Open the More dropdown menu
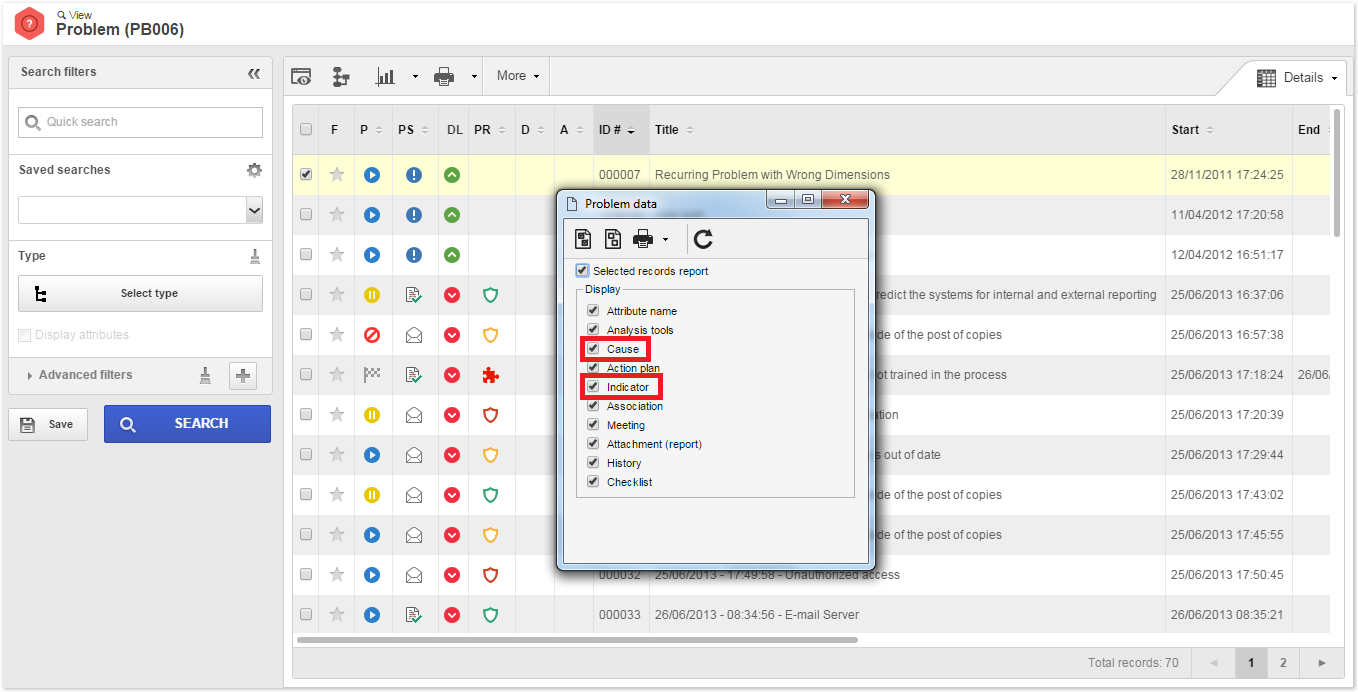The height and width of the screenshot is (692, 1358). click(x=518, y=76)
